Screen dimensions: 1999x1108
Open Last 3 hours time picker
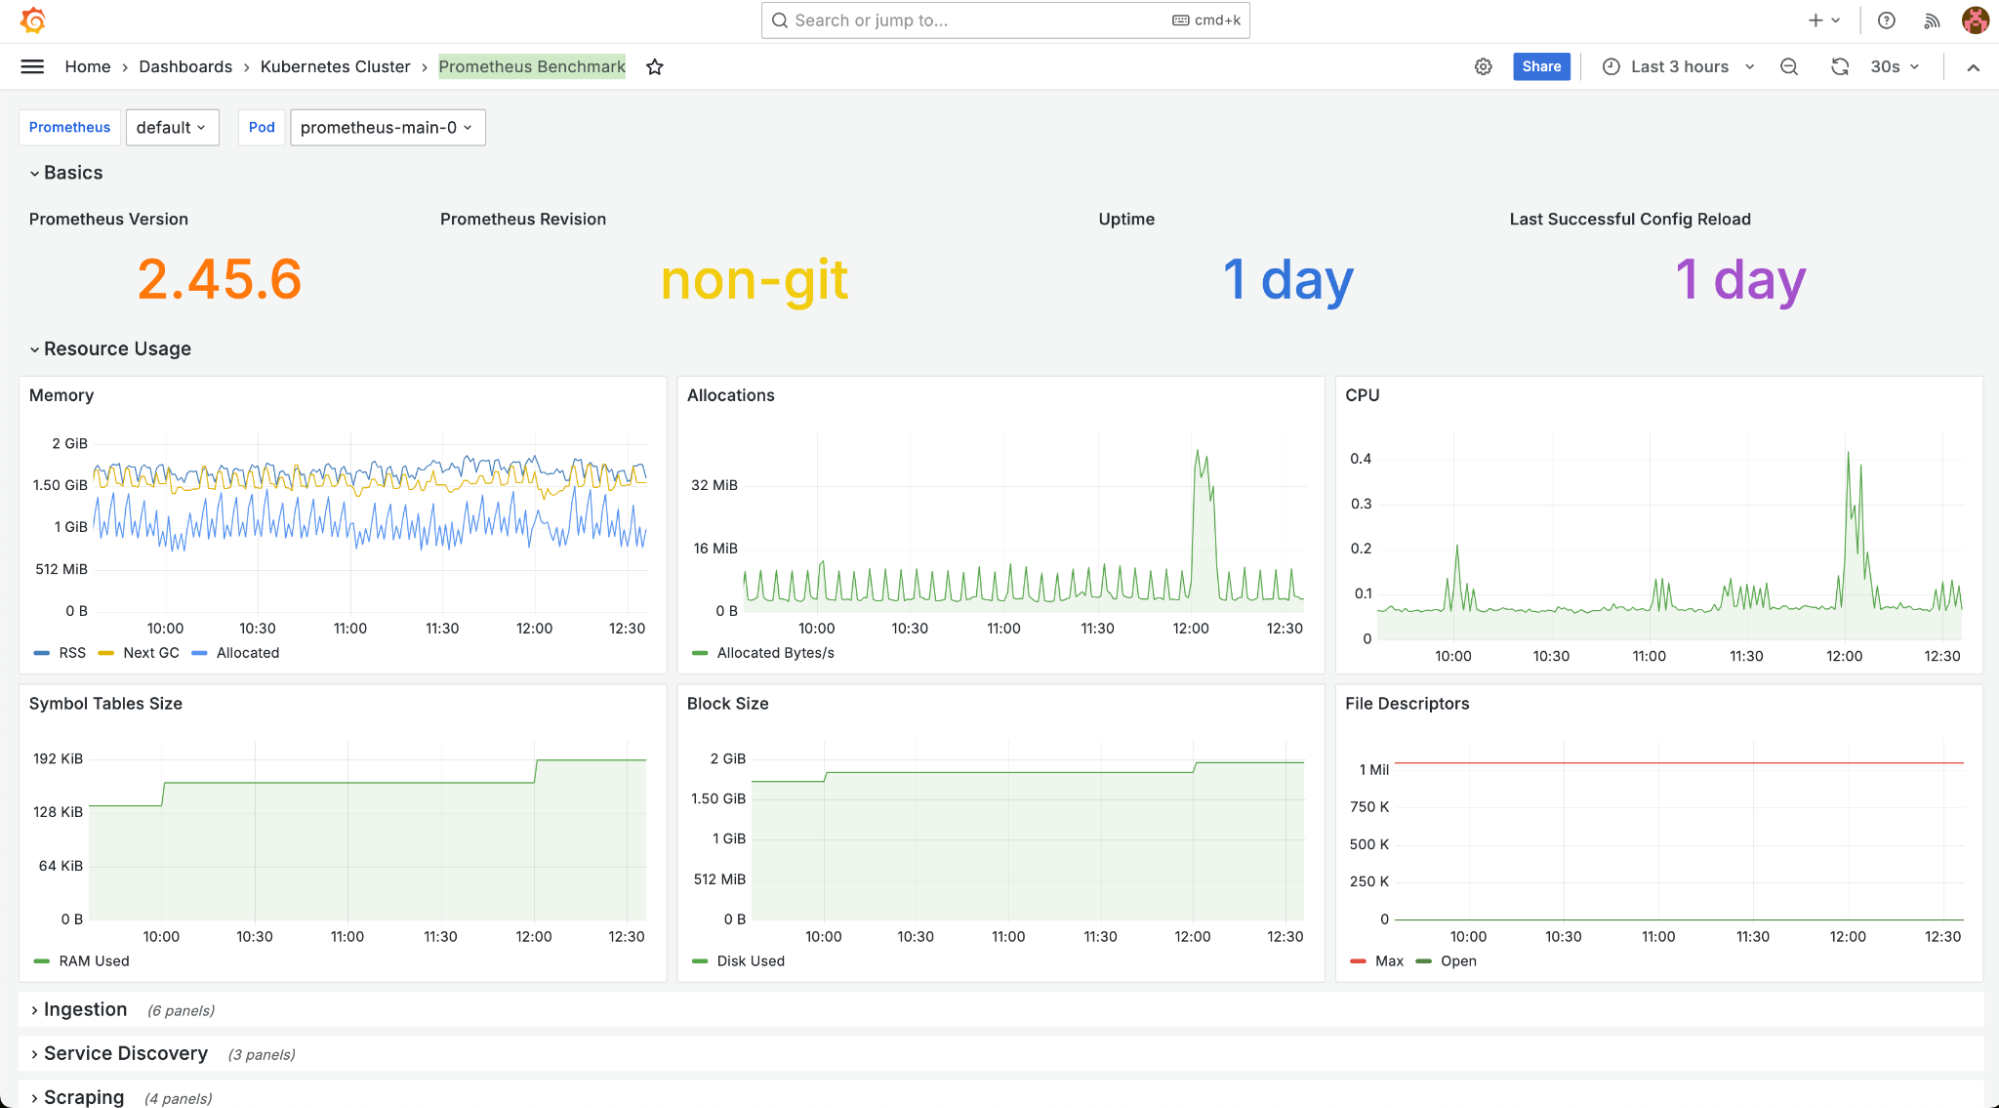click(1679, 67)
